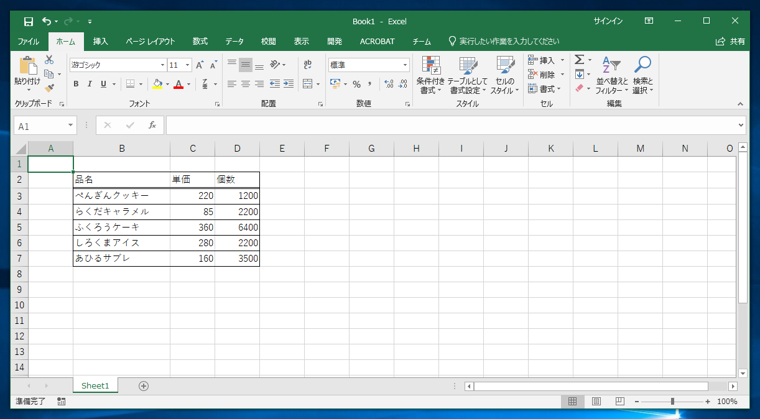Expand the formula bar
Image resolution: width=760 pixels, height=419 pixels.
click(741, 126)
